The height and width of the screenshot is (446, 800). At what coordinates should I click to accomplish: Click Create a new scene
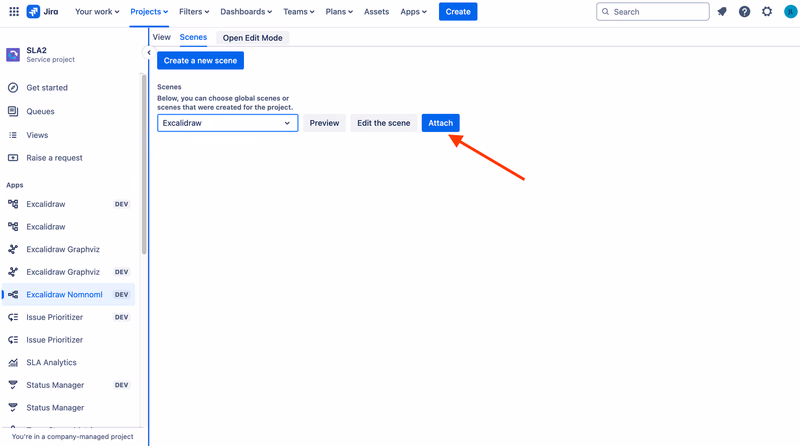pos(200,60)
